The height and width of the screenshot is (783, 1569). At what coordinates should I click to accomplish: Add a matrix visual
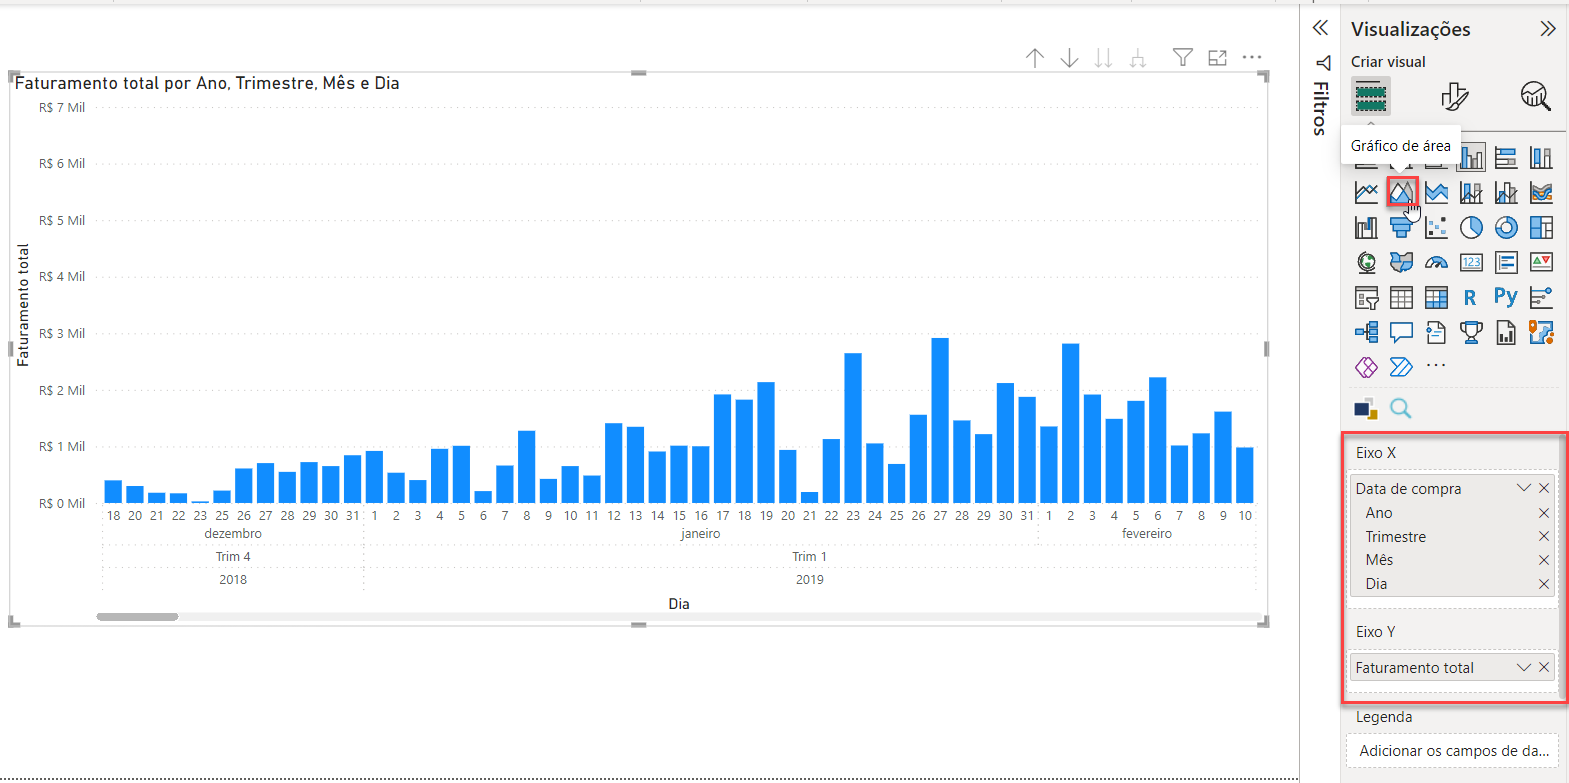(1436, 297)
